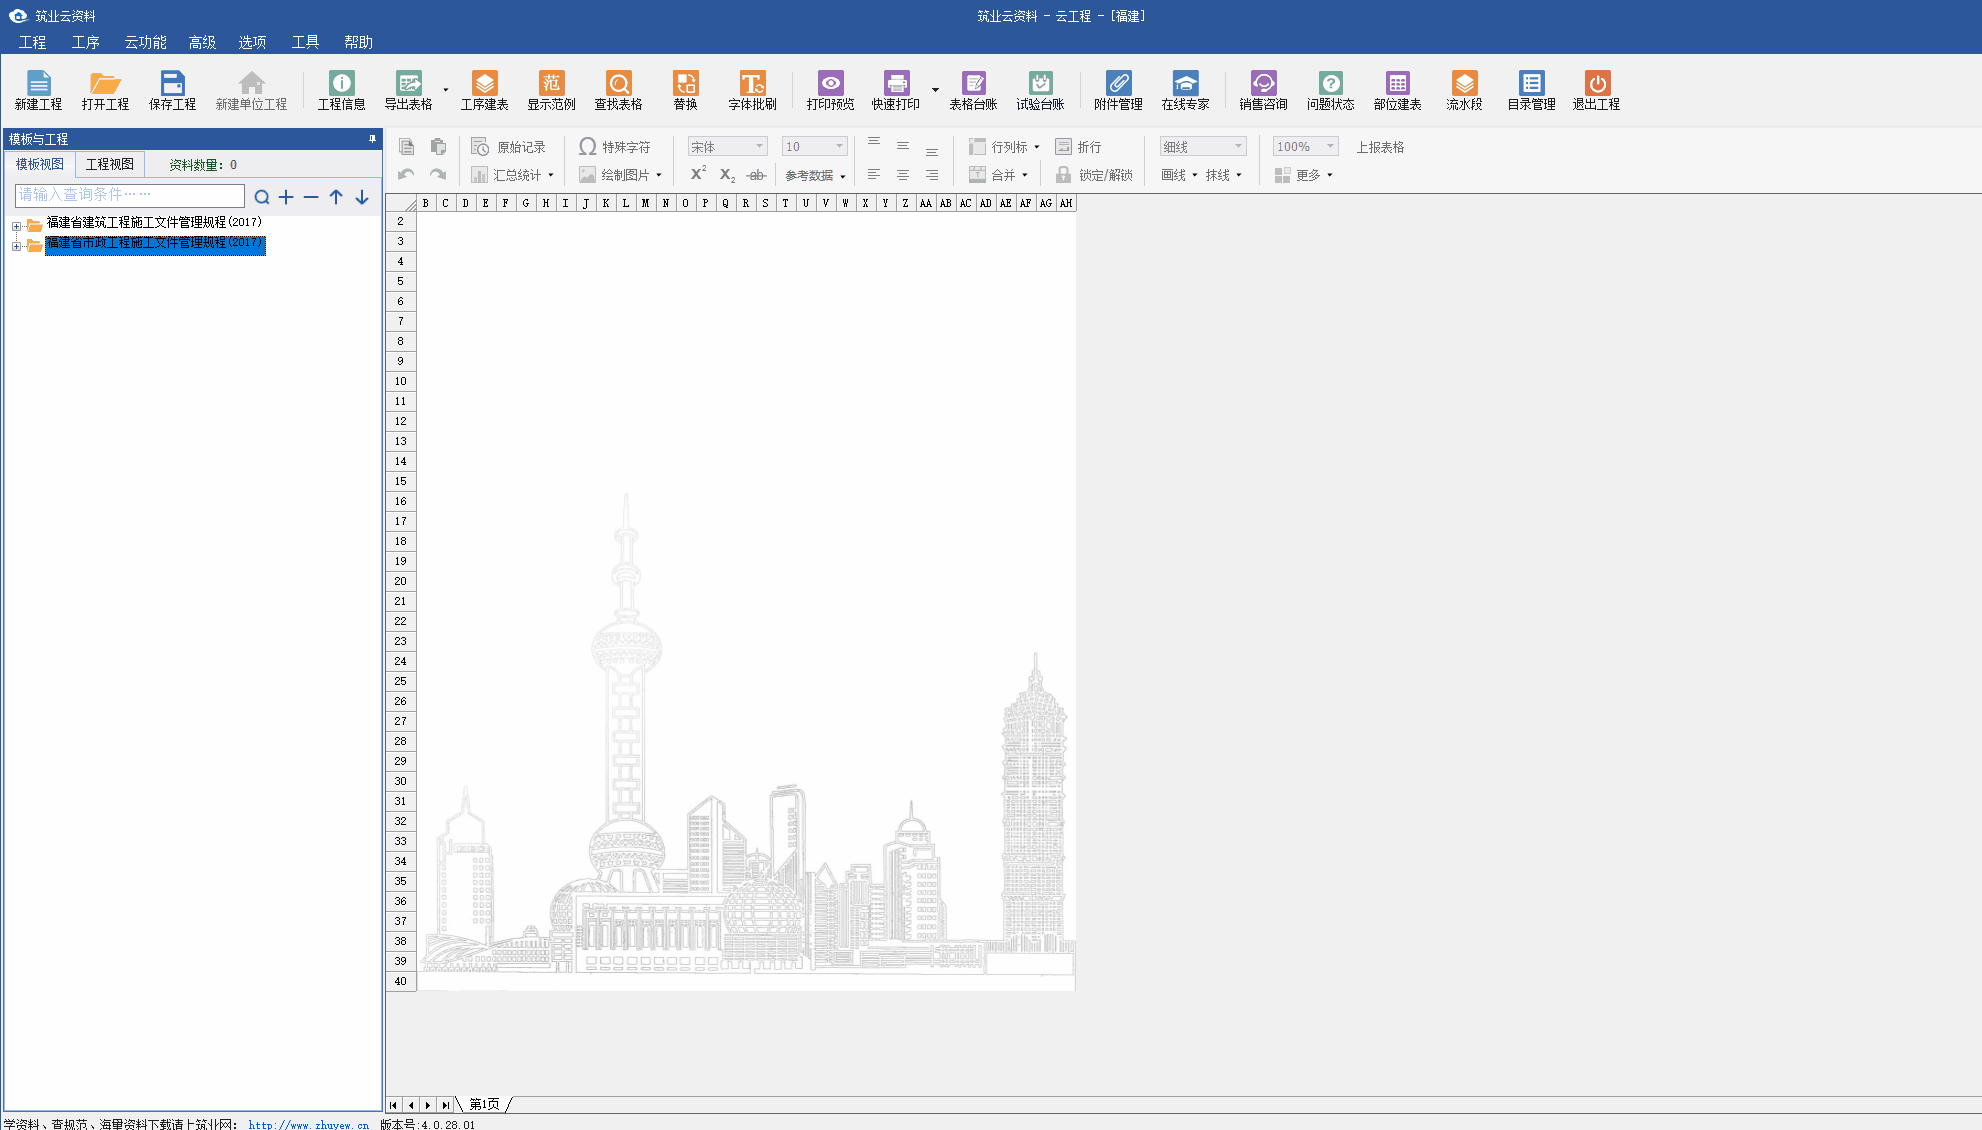Click the template search input field
This screenshot has height=1130, width=1982.
[x=129, y=195]
